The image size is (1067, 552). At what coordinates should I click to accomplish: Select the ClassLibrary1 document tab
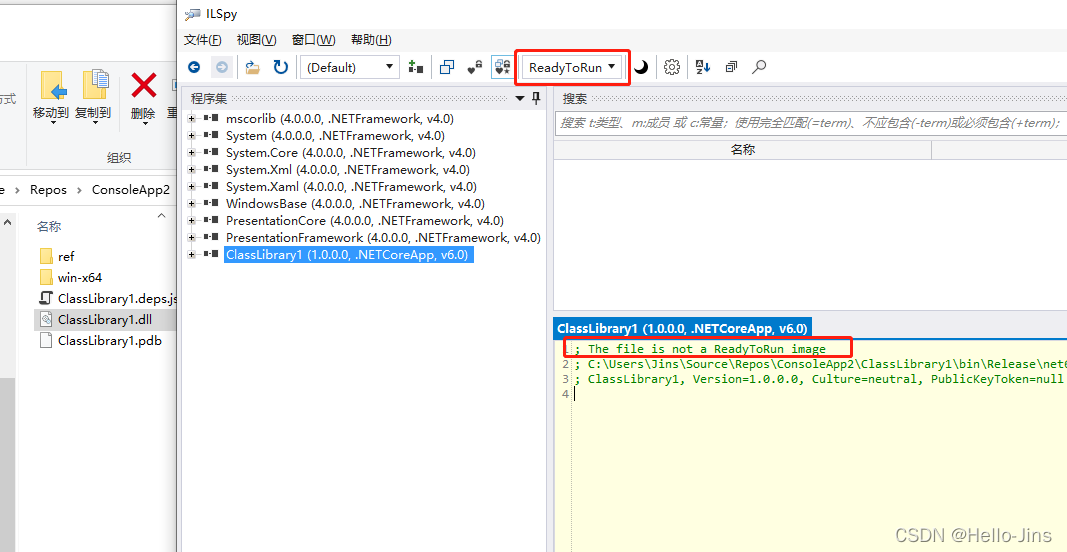tap(682, 328)
